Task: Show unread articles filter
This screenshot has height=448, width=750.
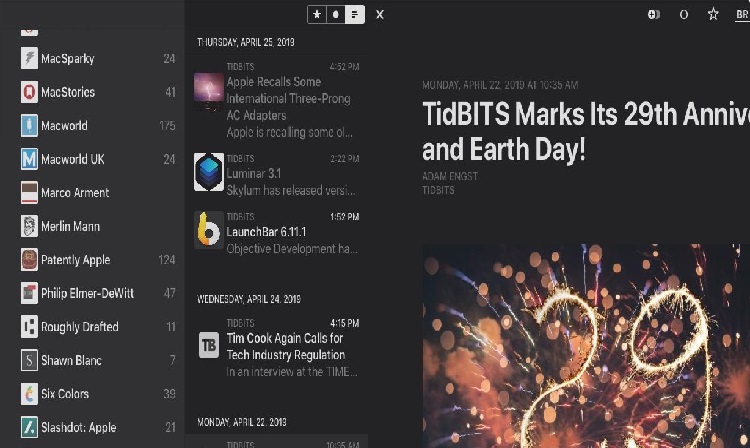Action: coord(336,14)
